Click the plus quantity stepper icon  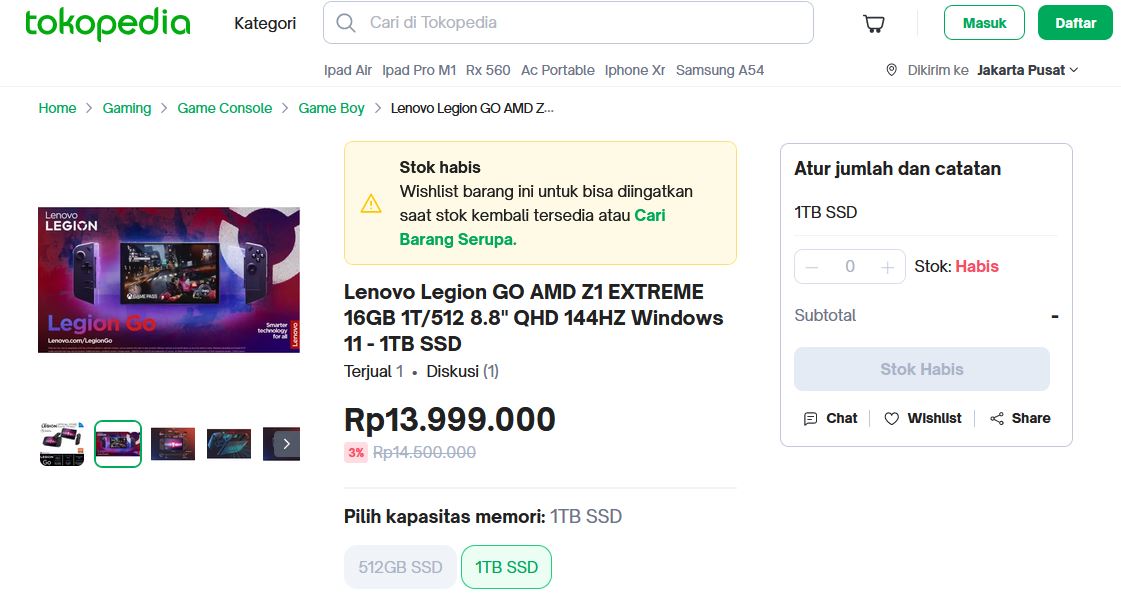[887, 267]
